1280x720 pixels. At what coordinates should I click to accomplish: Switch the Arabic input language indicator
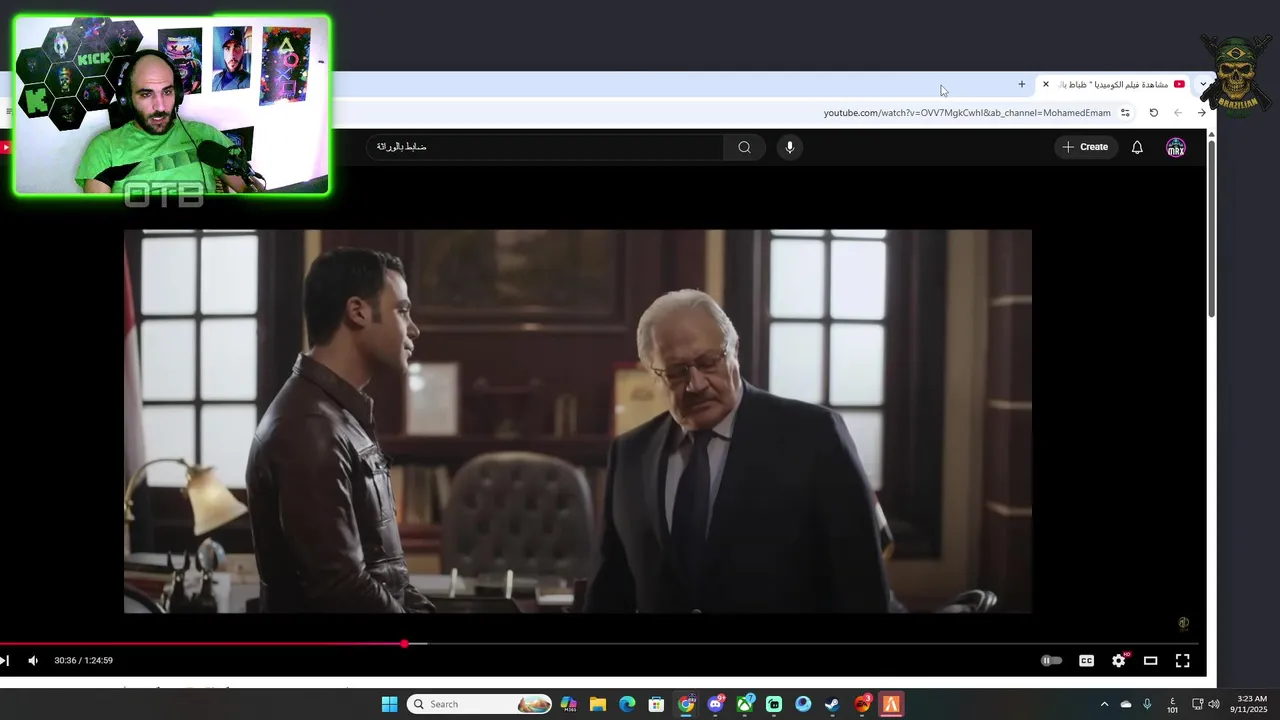click(x=1172, y=705)
